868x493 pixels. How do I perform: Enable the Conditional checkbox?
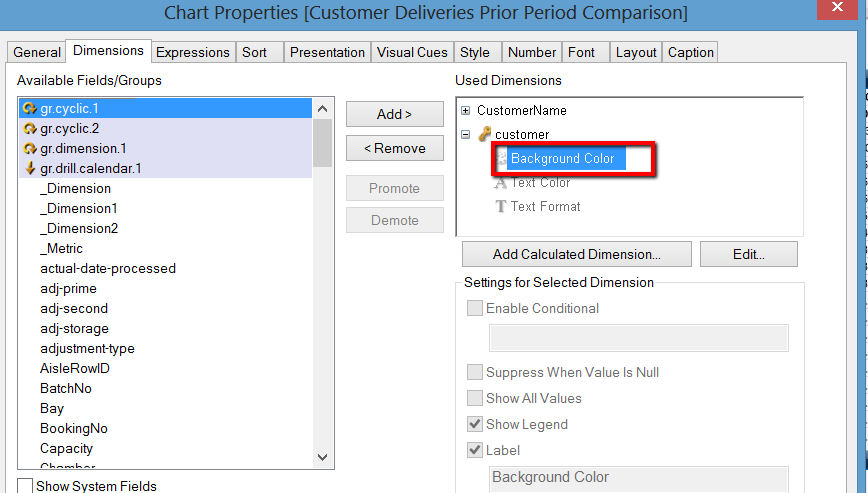[x=475, y=308]
